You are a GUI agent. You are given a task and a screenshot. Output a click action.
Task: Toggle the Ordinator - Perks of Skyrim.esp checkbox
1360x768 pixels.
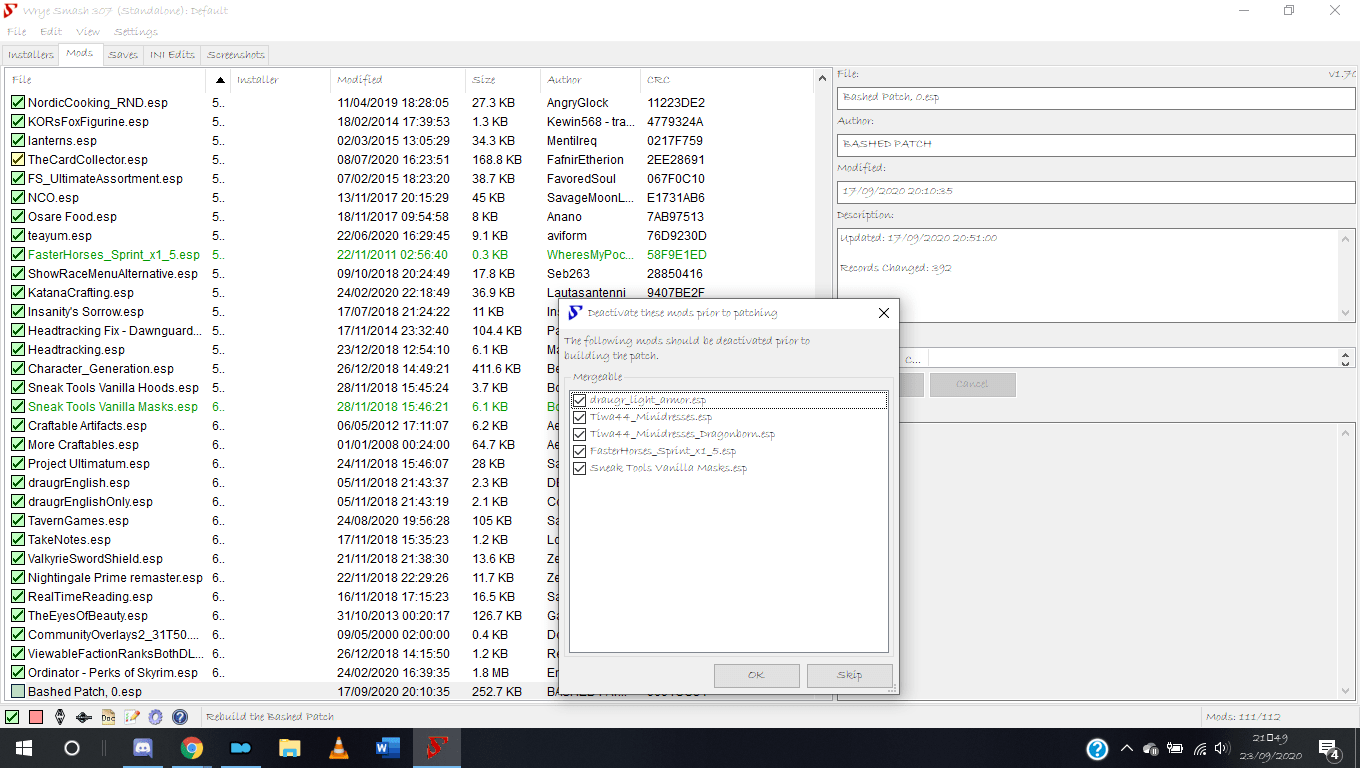coord(18,672)
